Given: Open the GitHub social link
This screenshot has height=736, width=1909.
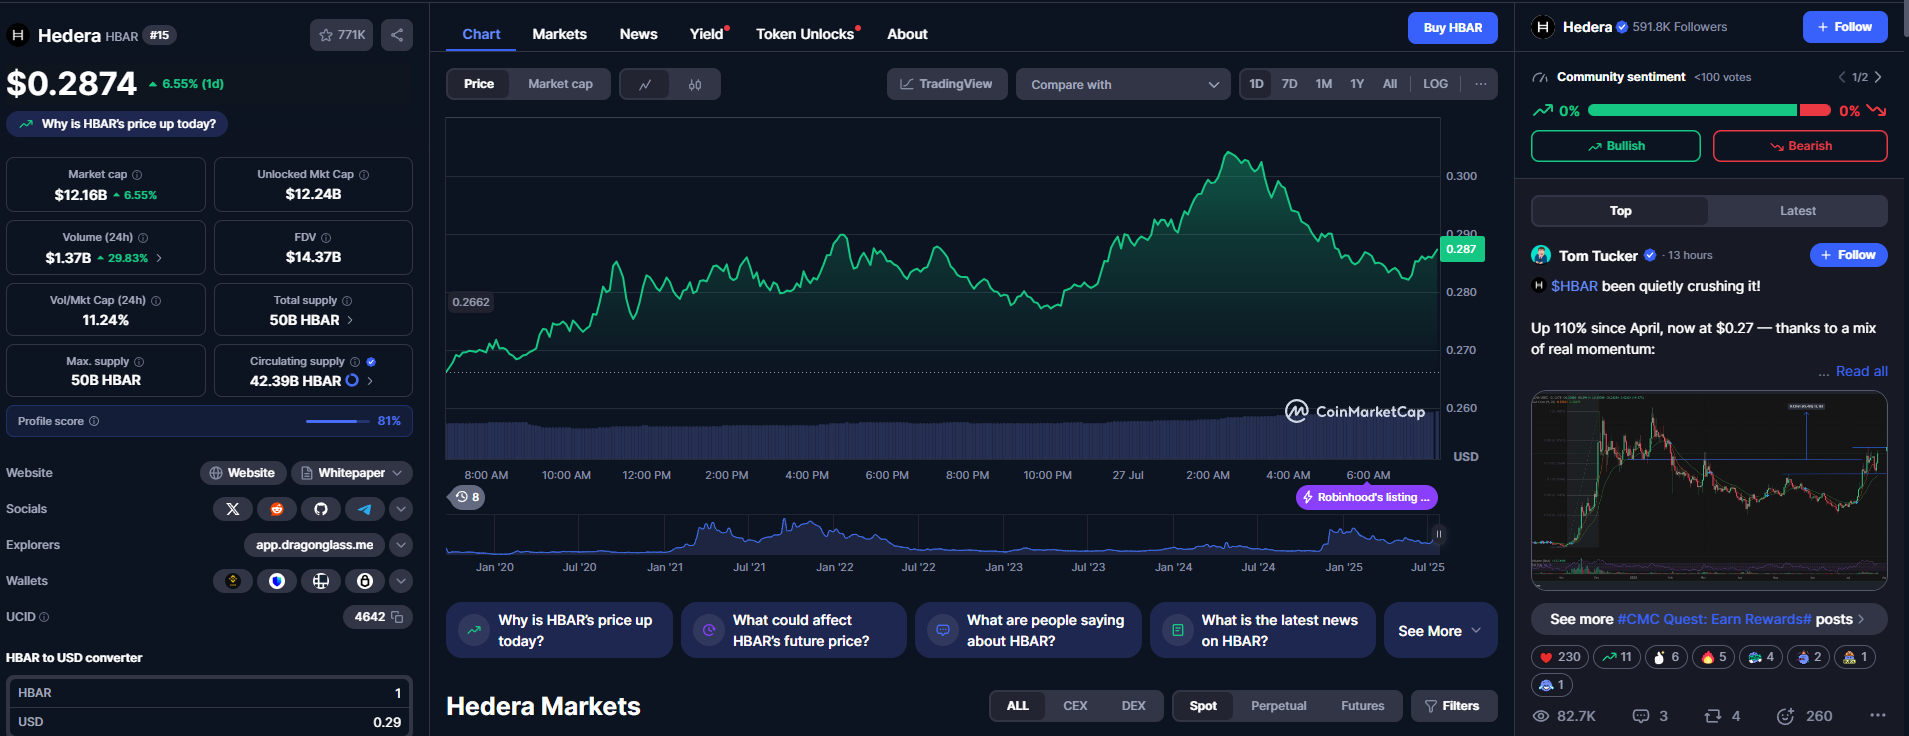Looking at the screenshot, I should [321, 509].
